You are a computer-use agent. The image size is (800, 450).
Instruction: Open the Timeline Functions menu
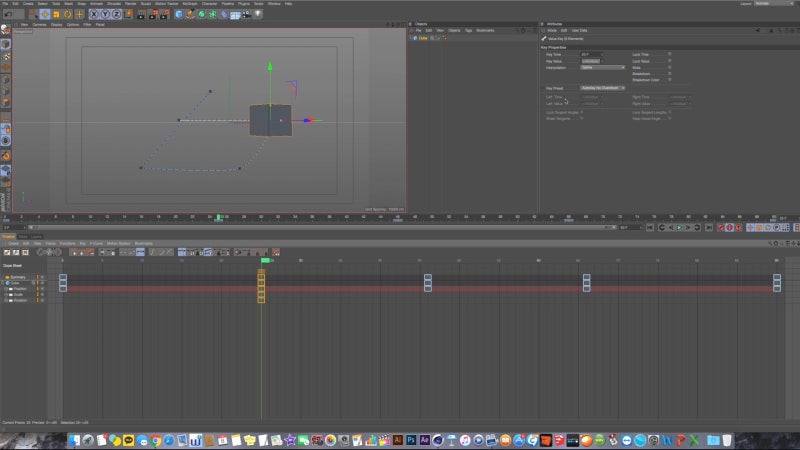(x=67, y=243)
